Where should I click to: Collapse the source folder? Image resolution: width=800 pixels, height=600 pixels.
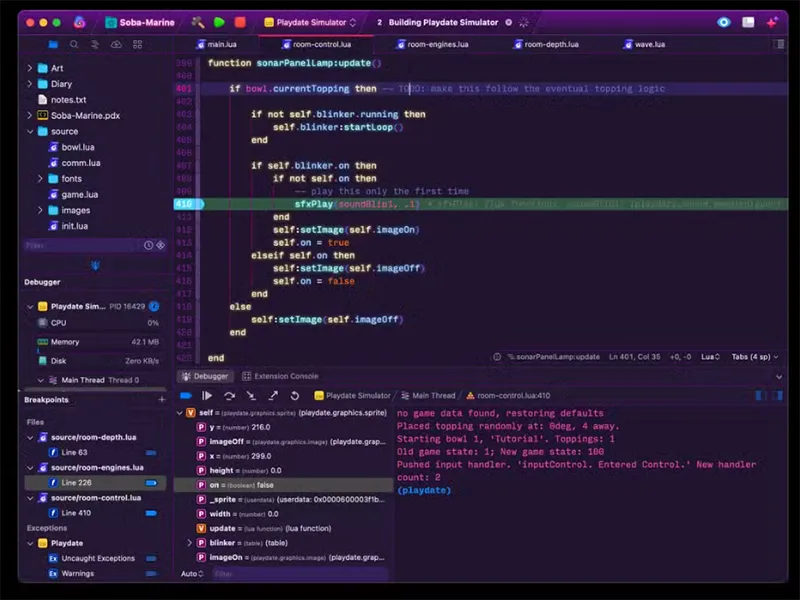pos(30,131)
